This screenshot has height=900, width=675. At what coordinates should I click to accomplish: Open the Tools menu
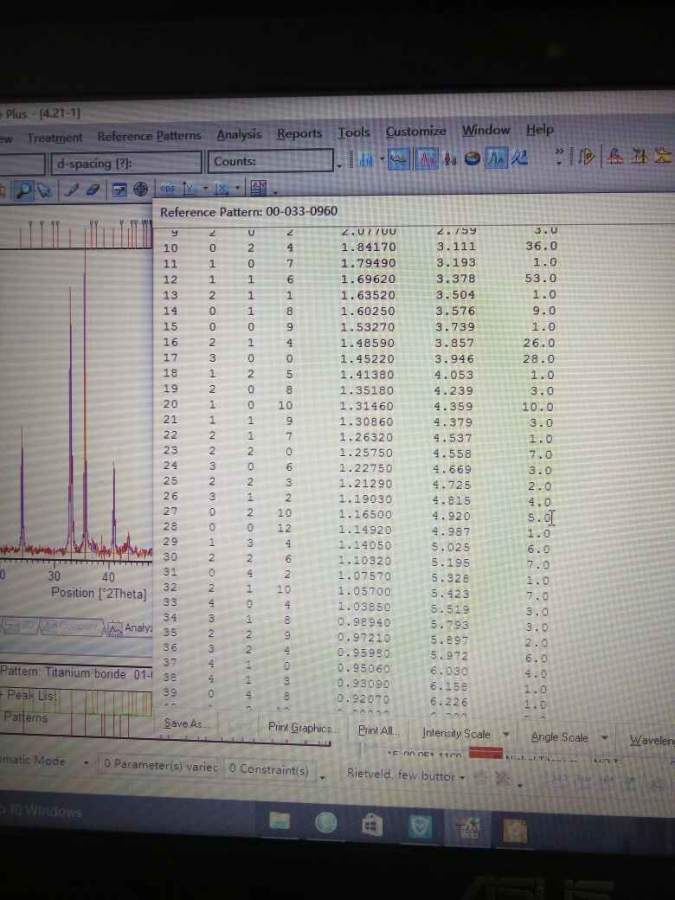tap(354, 132)
